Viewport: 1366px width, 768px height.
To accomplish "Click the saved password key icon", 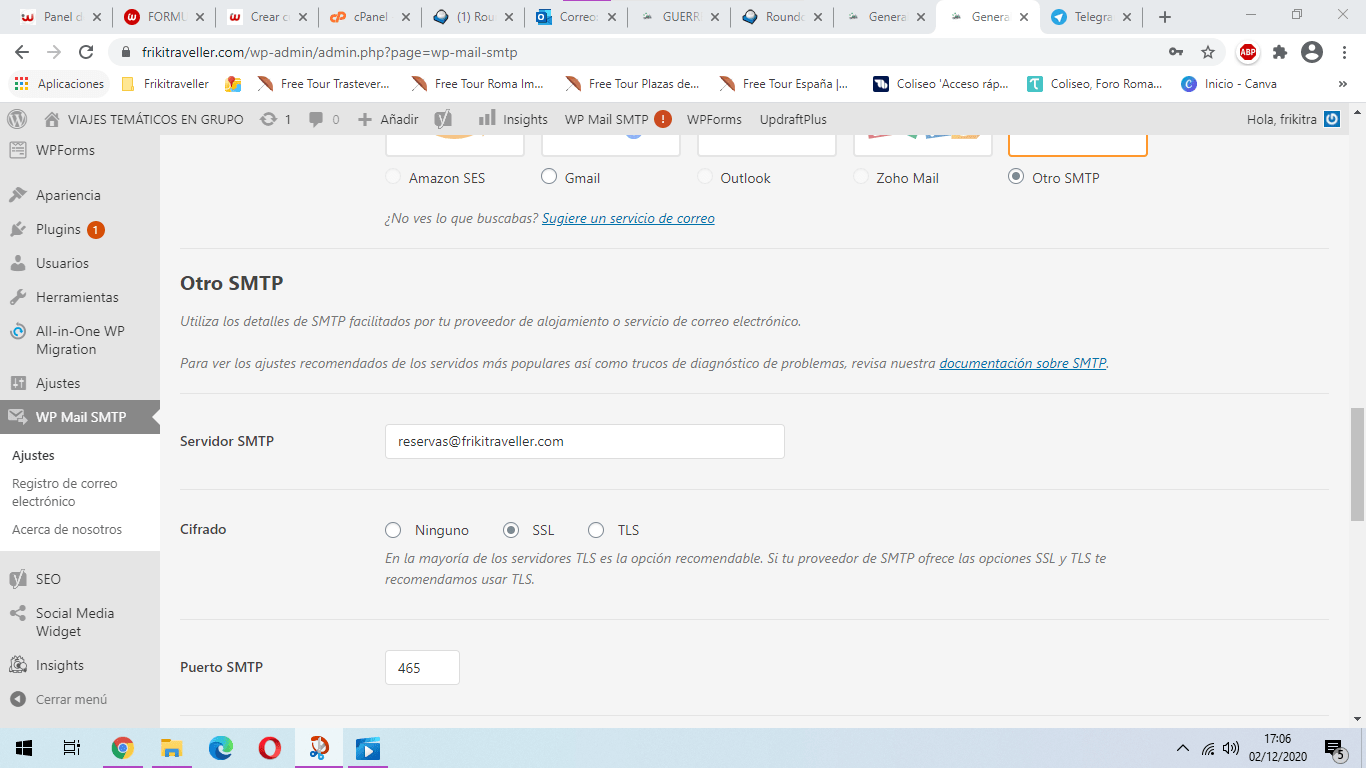I will pos(1176,52).
